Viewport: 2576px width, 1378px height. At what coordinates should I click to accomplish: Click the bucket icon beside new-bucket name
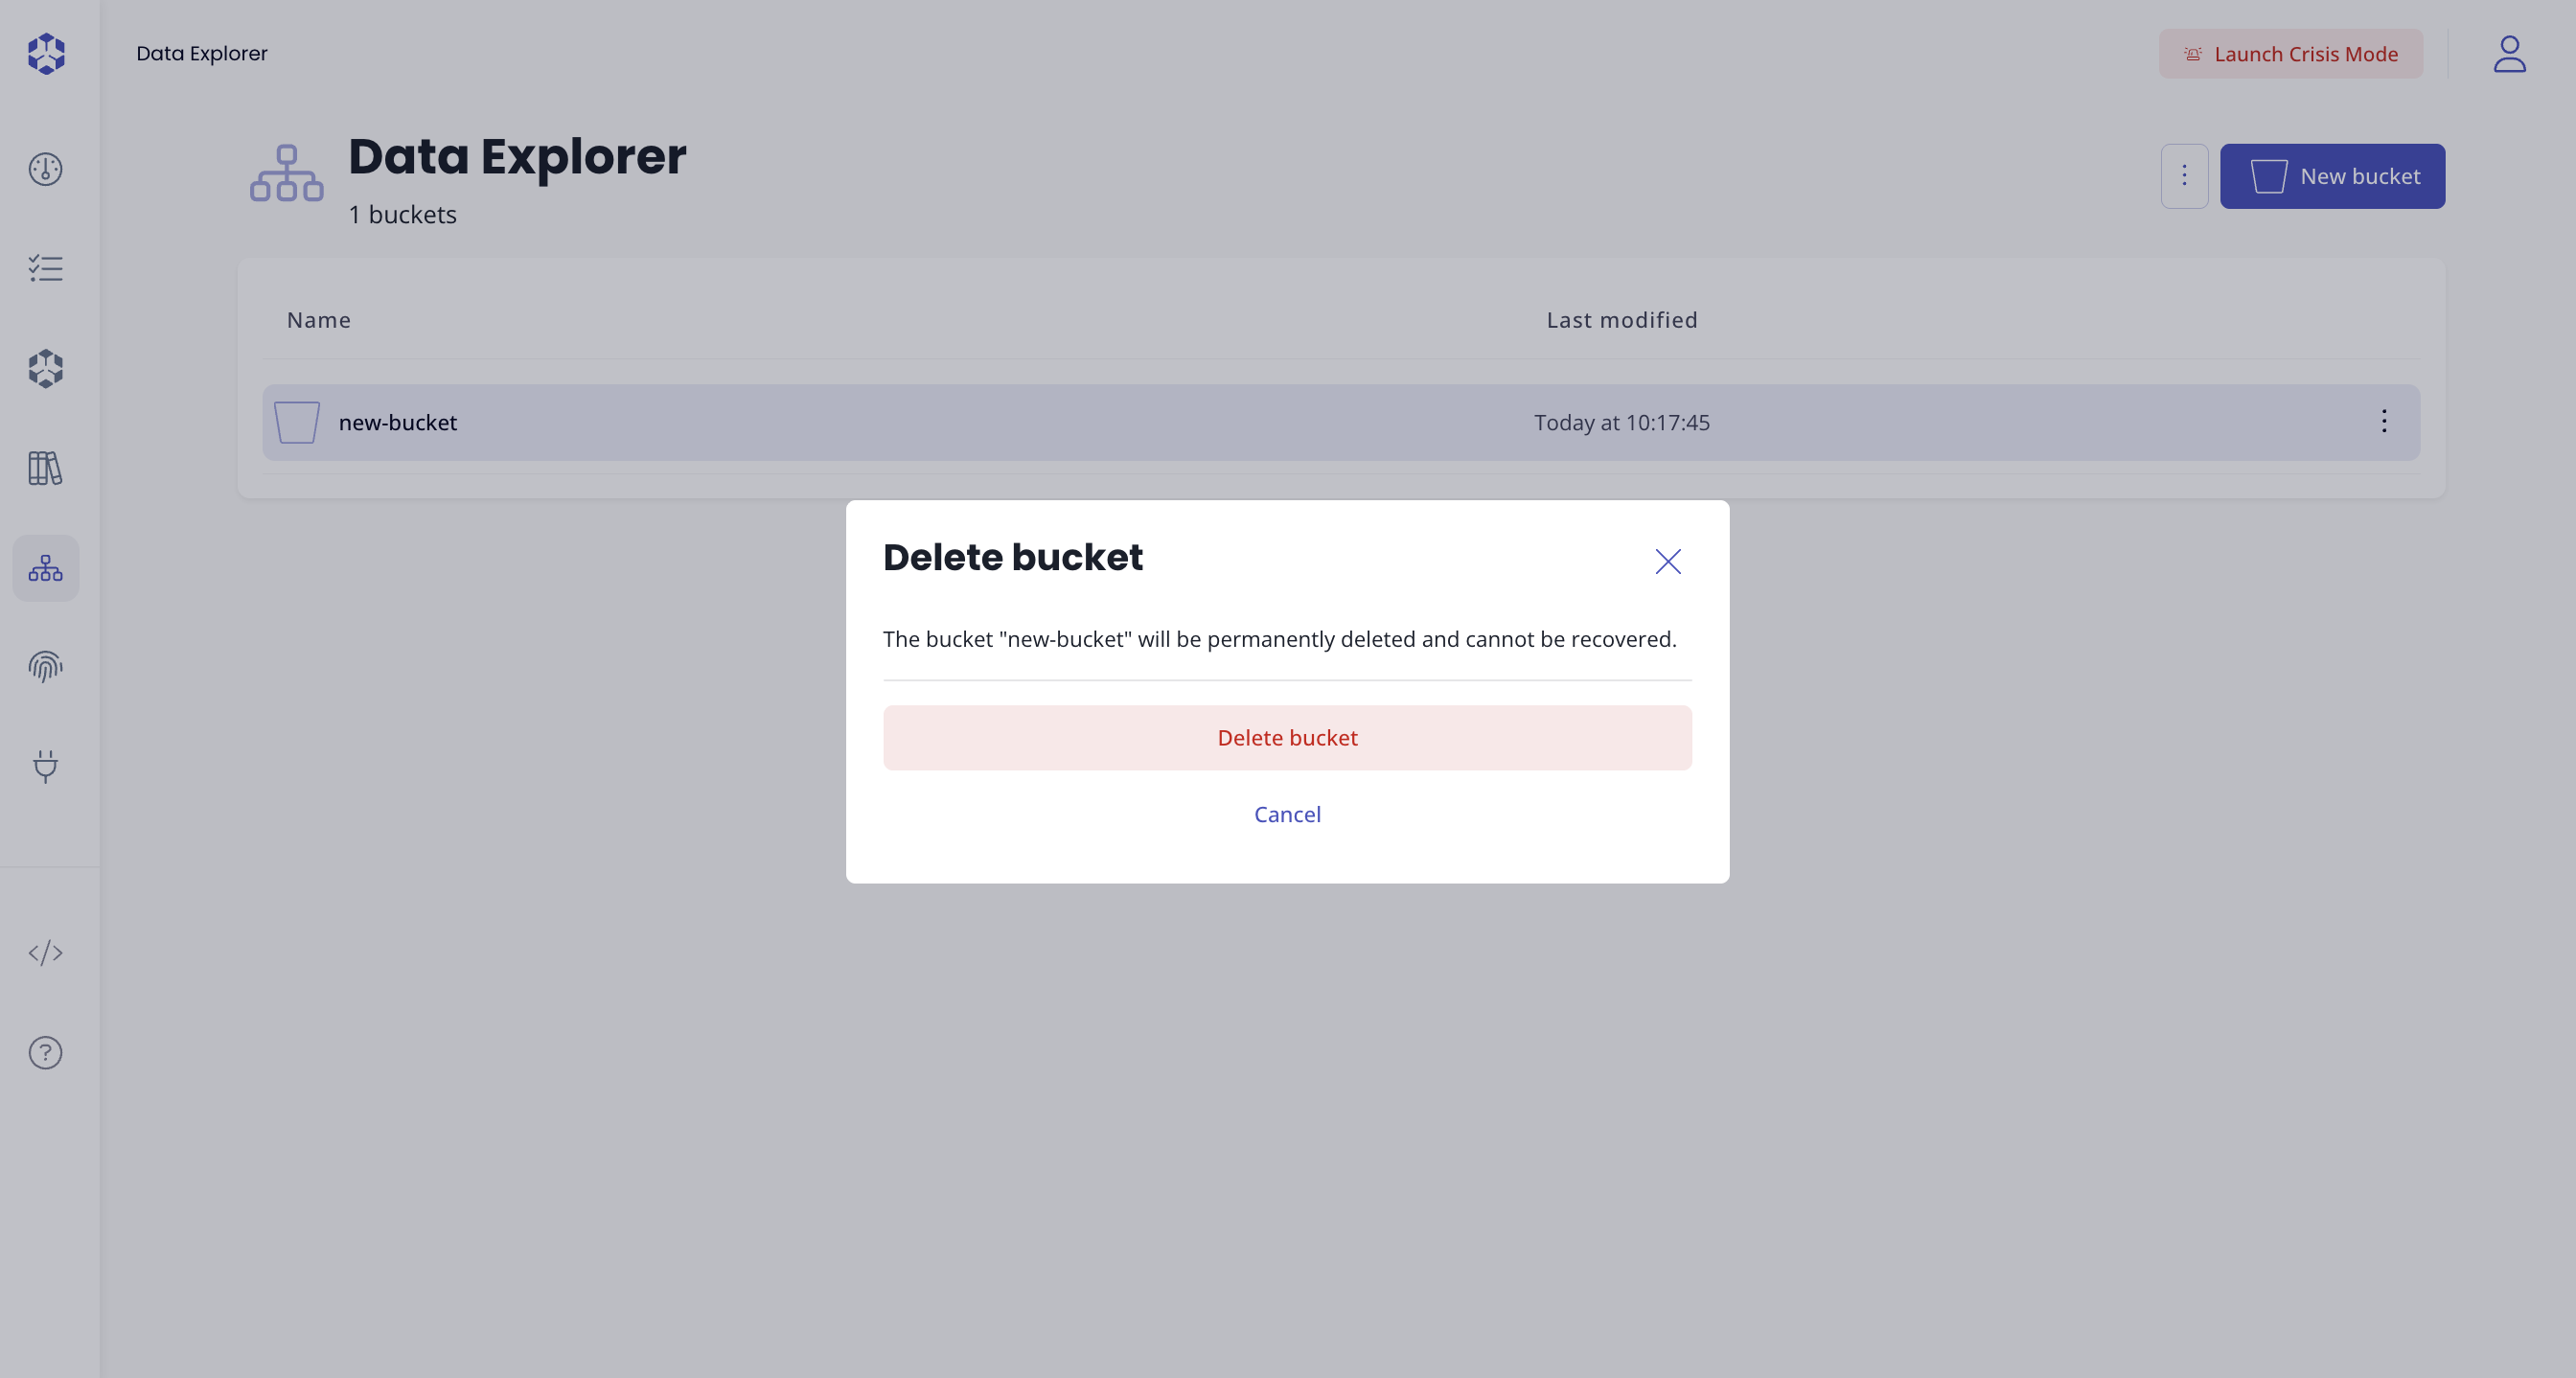(296, 422)
